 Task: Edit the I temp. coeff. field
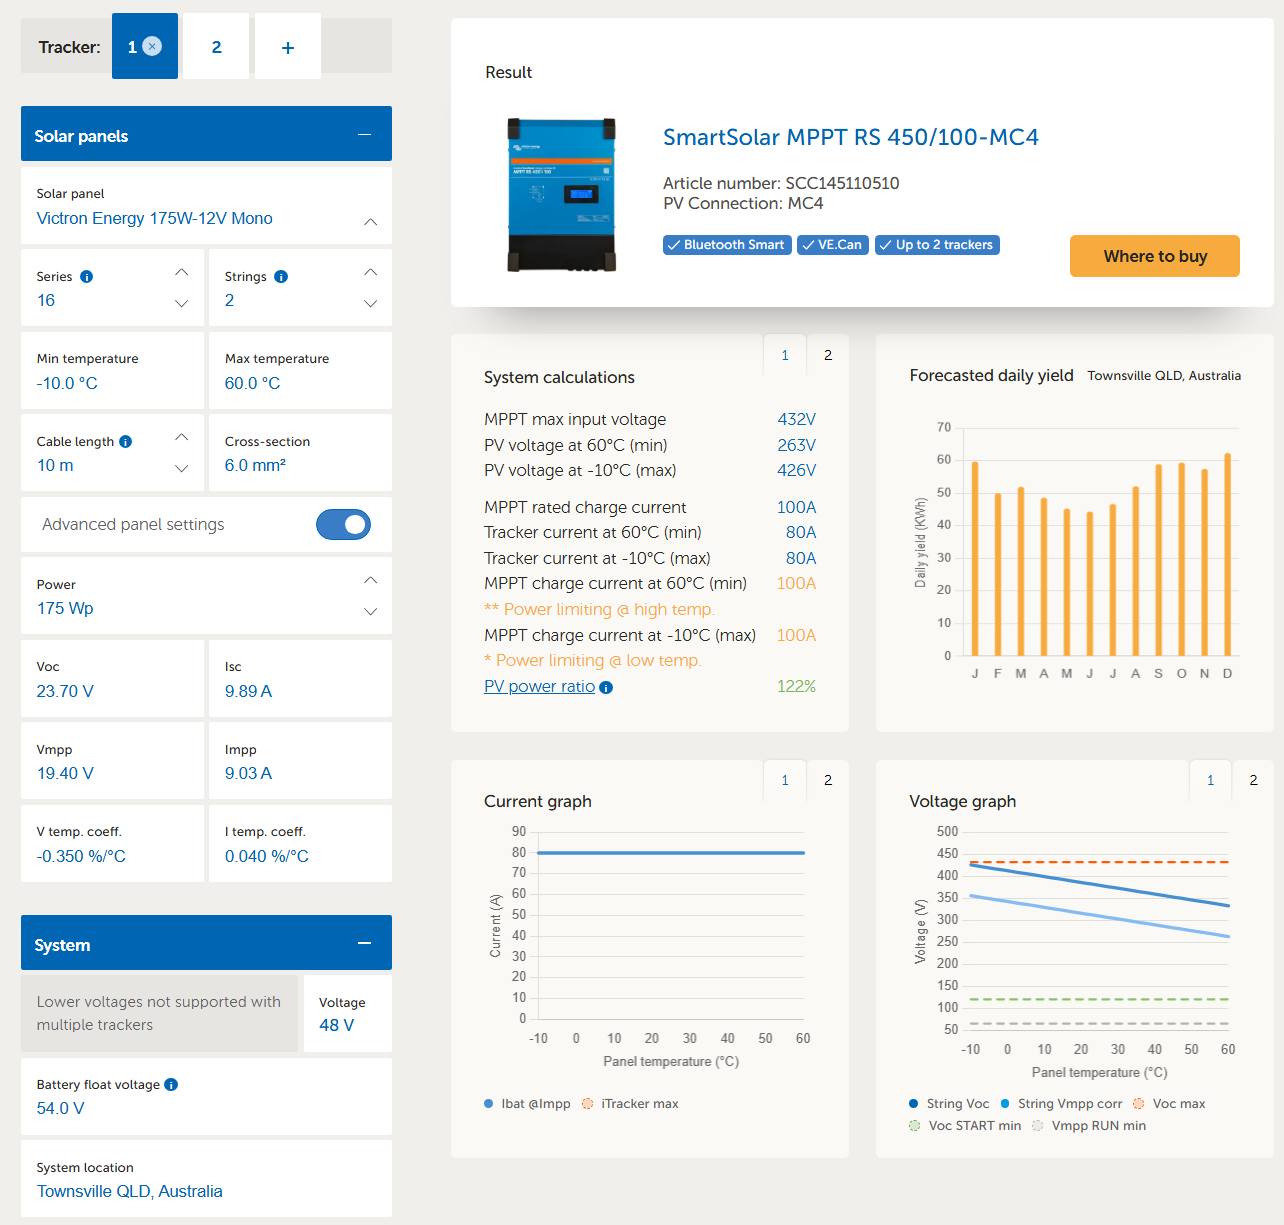(x=300, y=844)
